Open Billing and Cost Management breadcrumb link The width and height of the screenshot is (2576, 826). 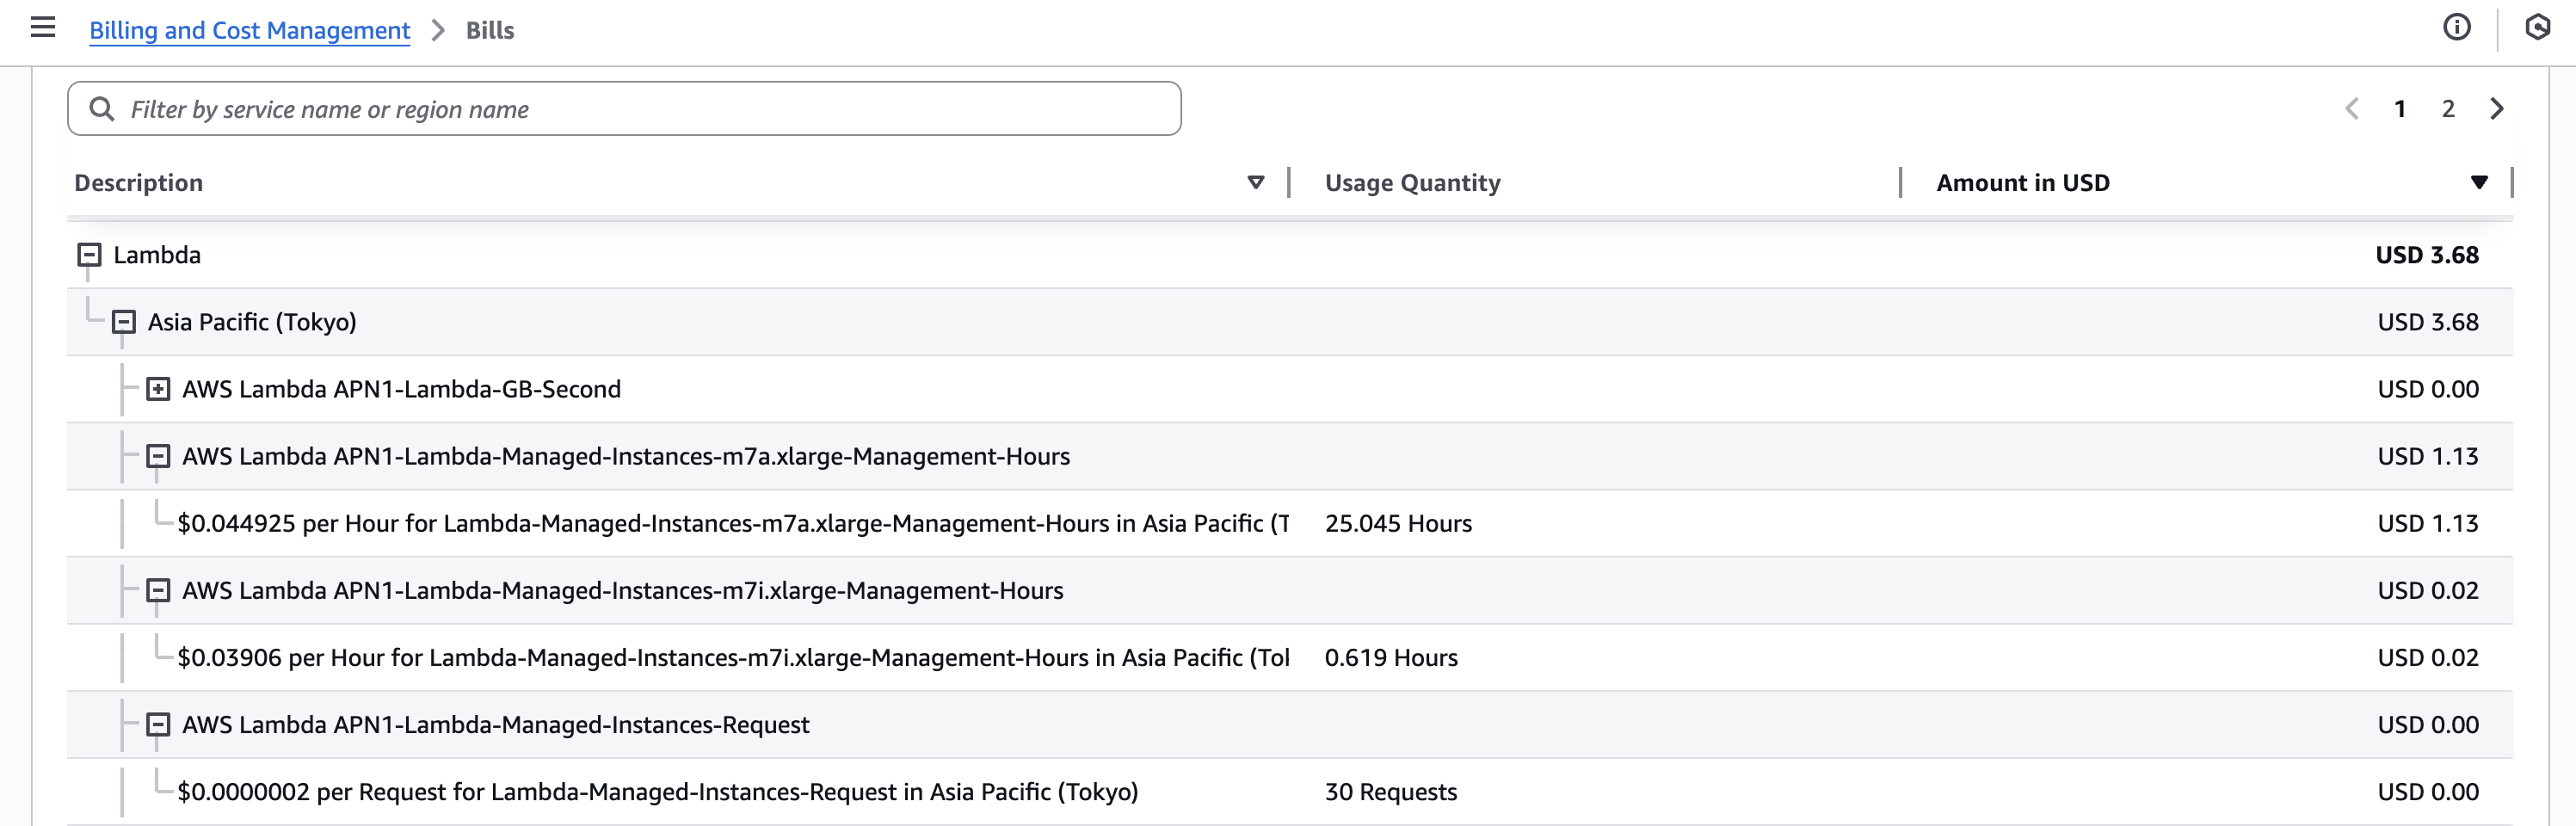pos(249,30)
